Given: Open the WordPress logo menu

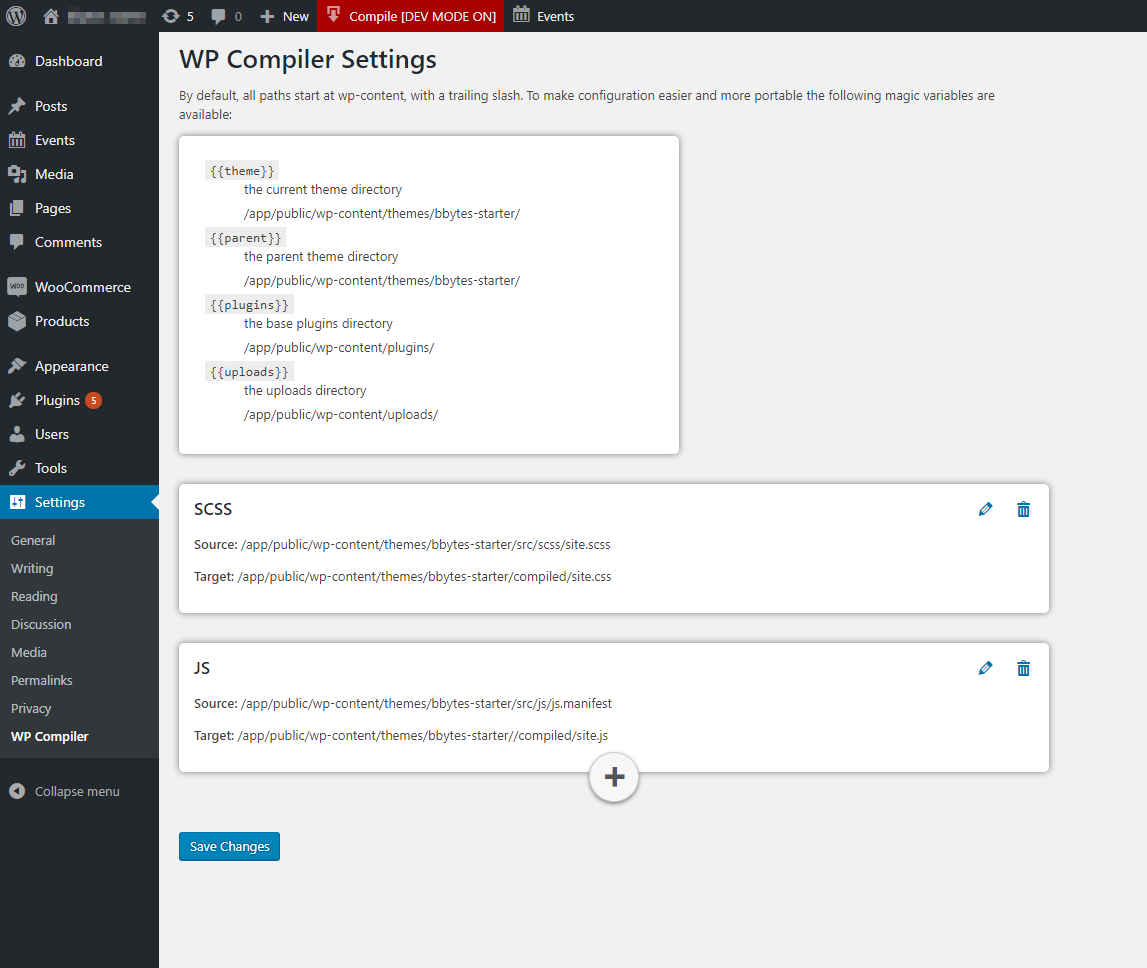Looking at the screenshot, I should 16,16.
